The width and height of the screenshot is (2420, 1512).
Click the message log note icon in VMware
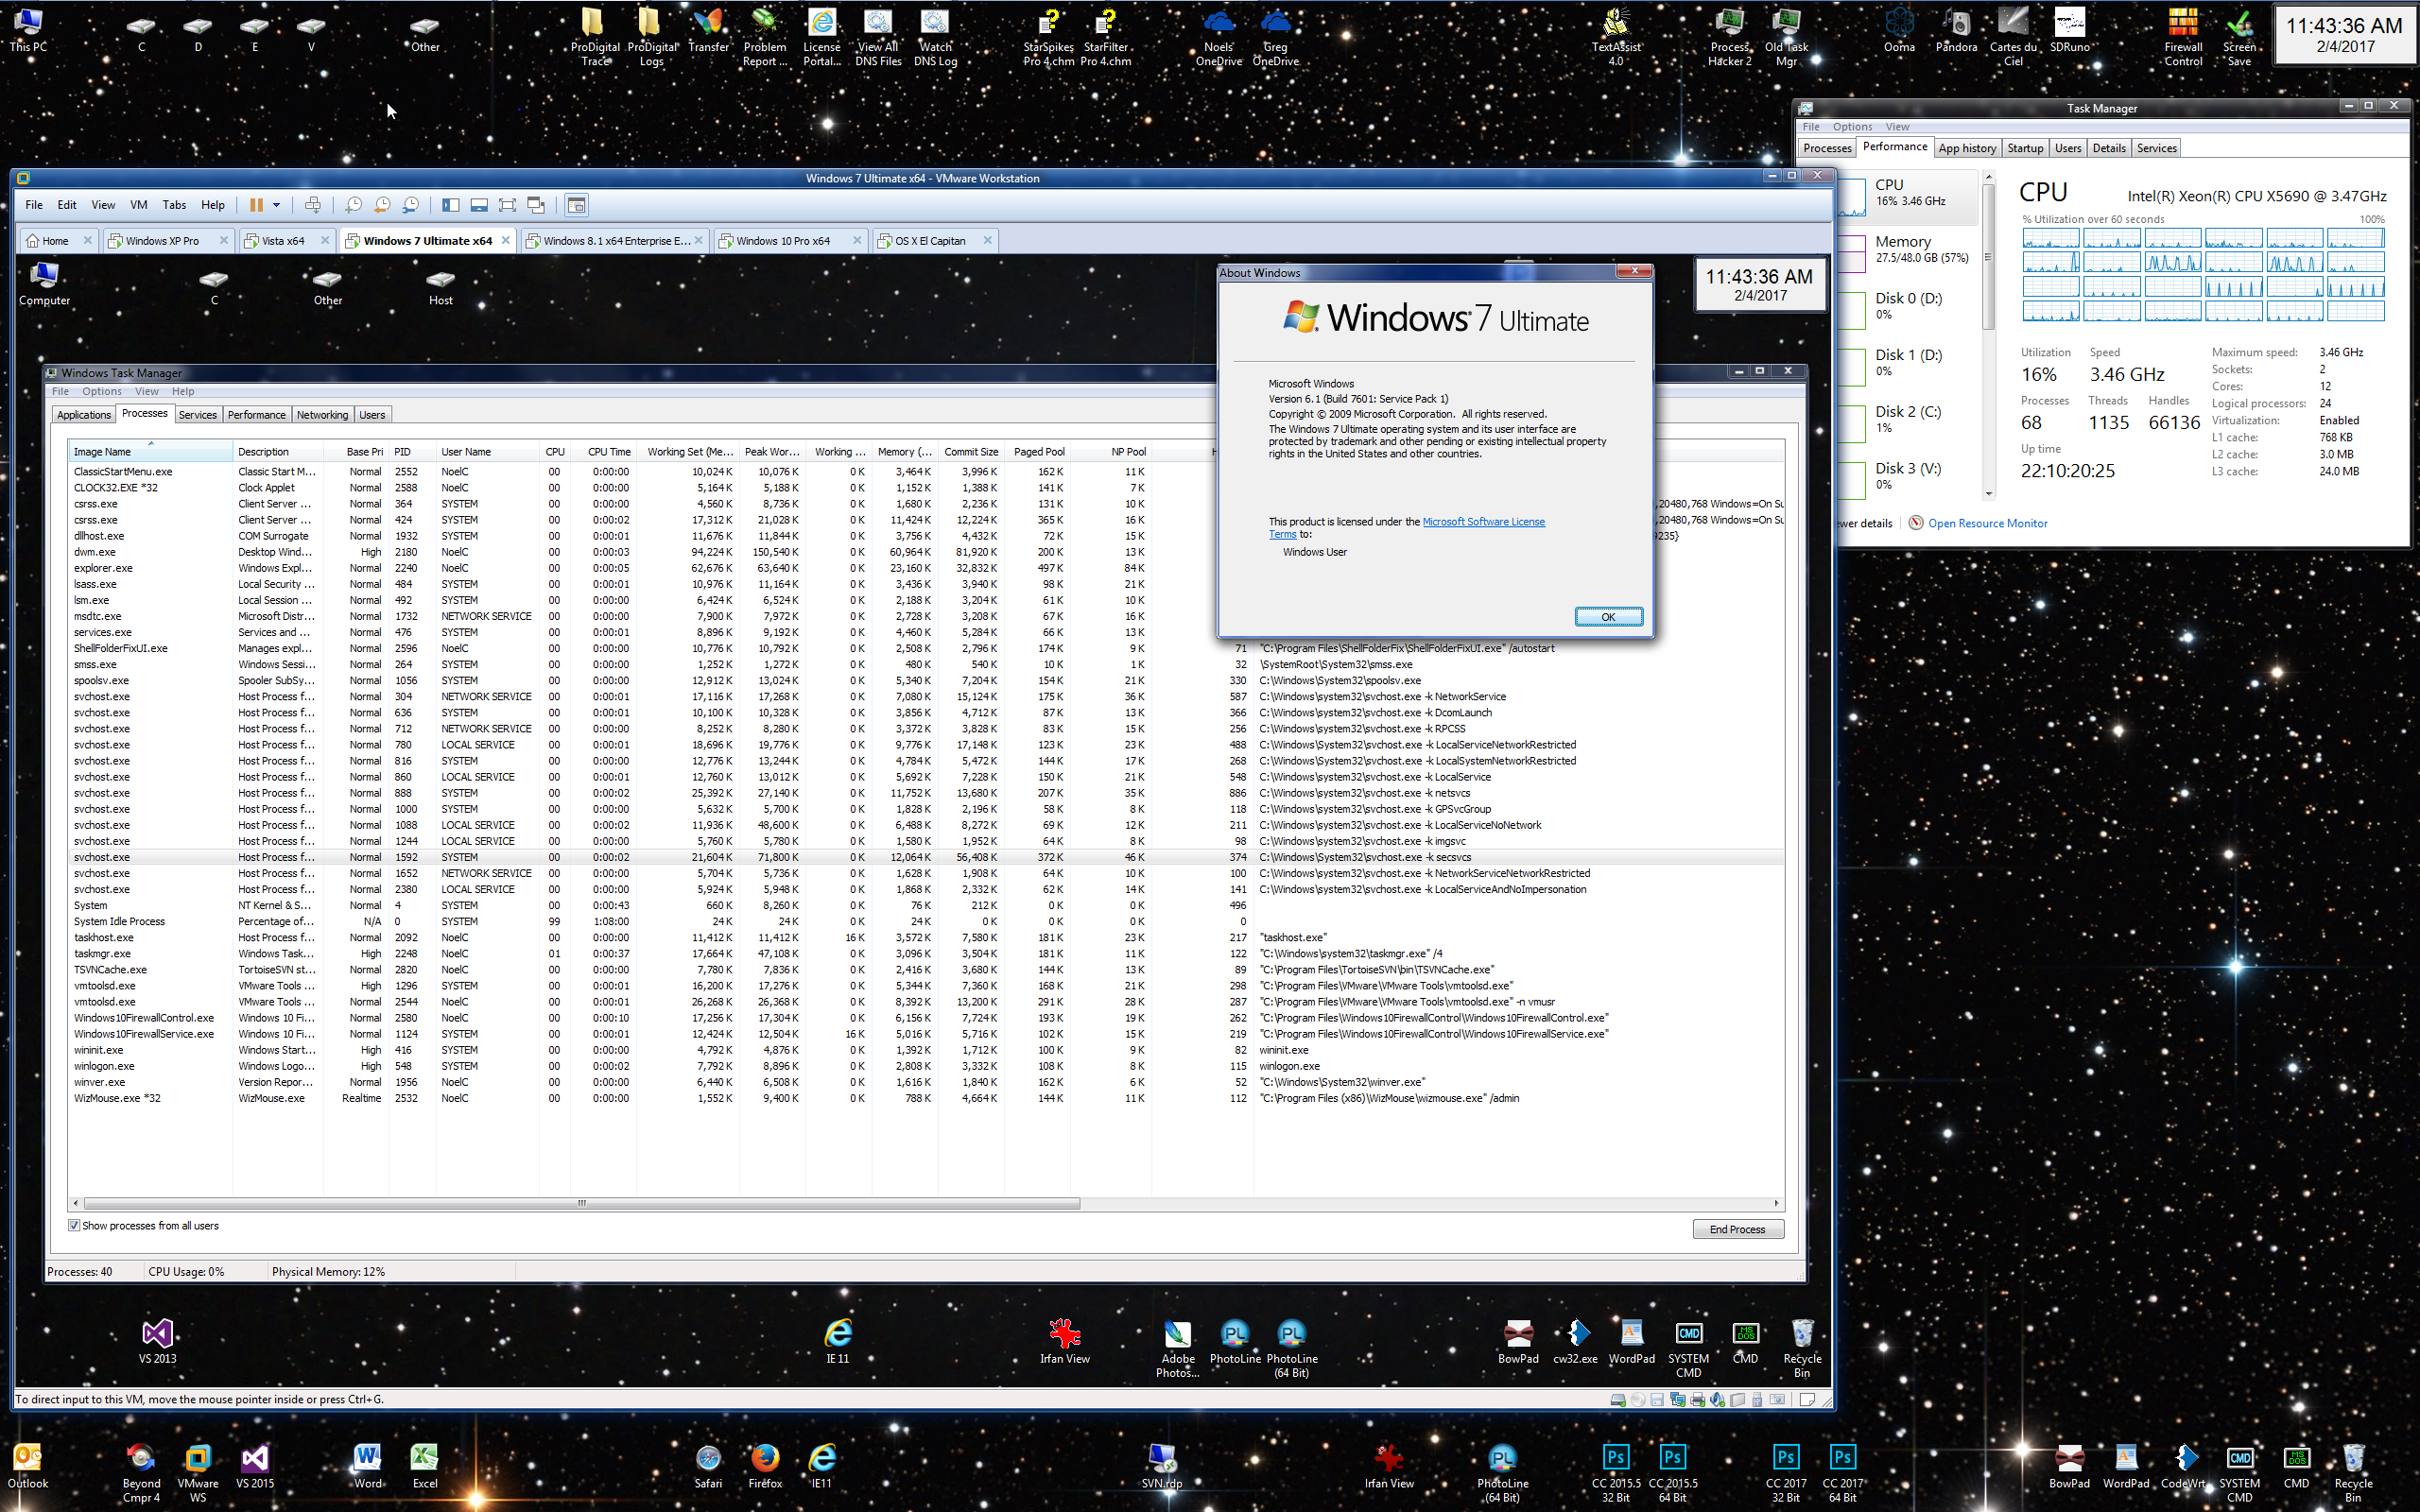1807,1399
